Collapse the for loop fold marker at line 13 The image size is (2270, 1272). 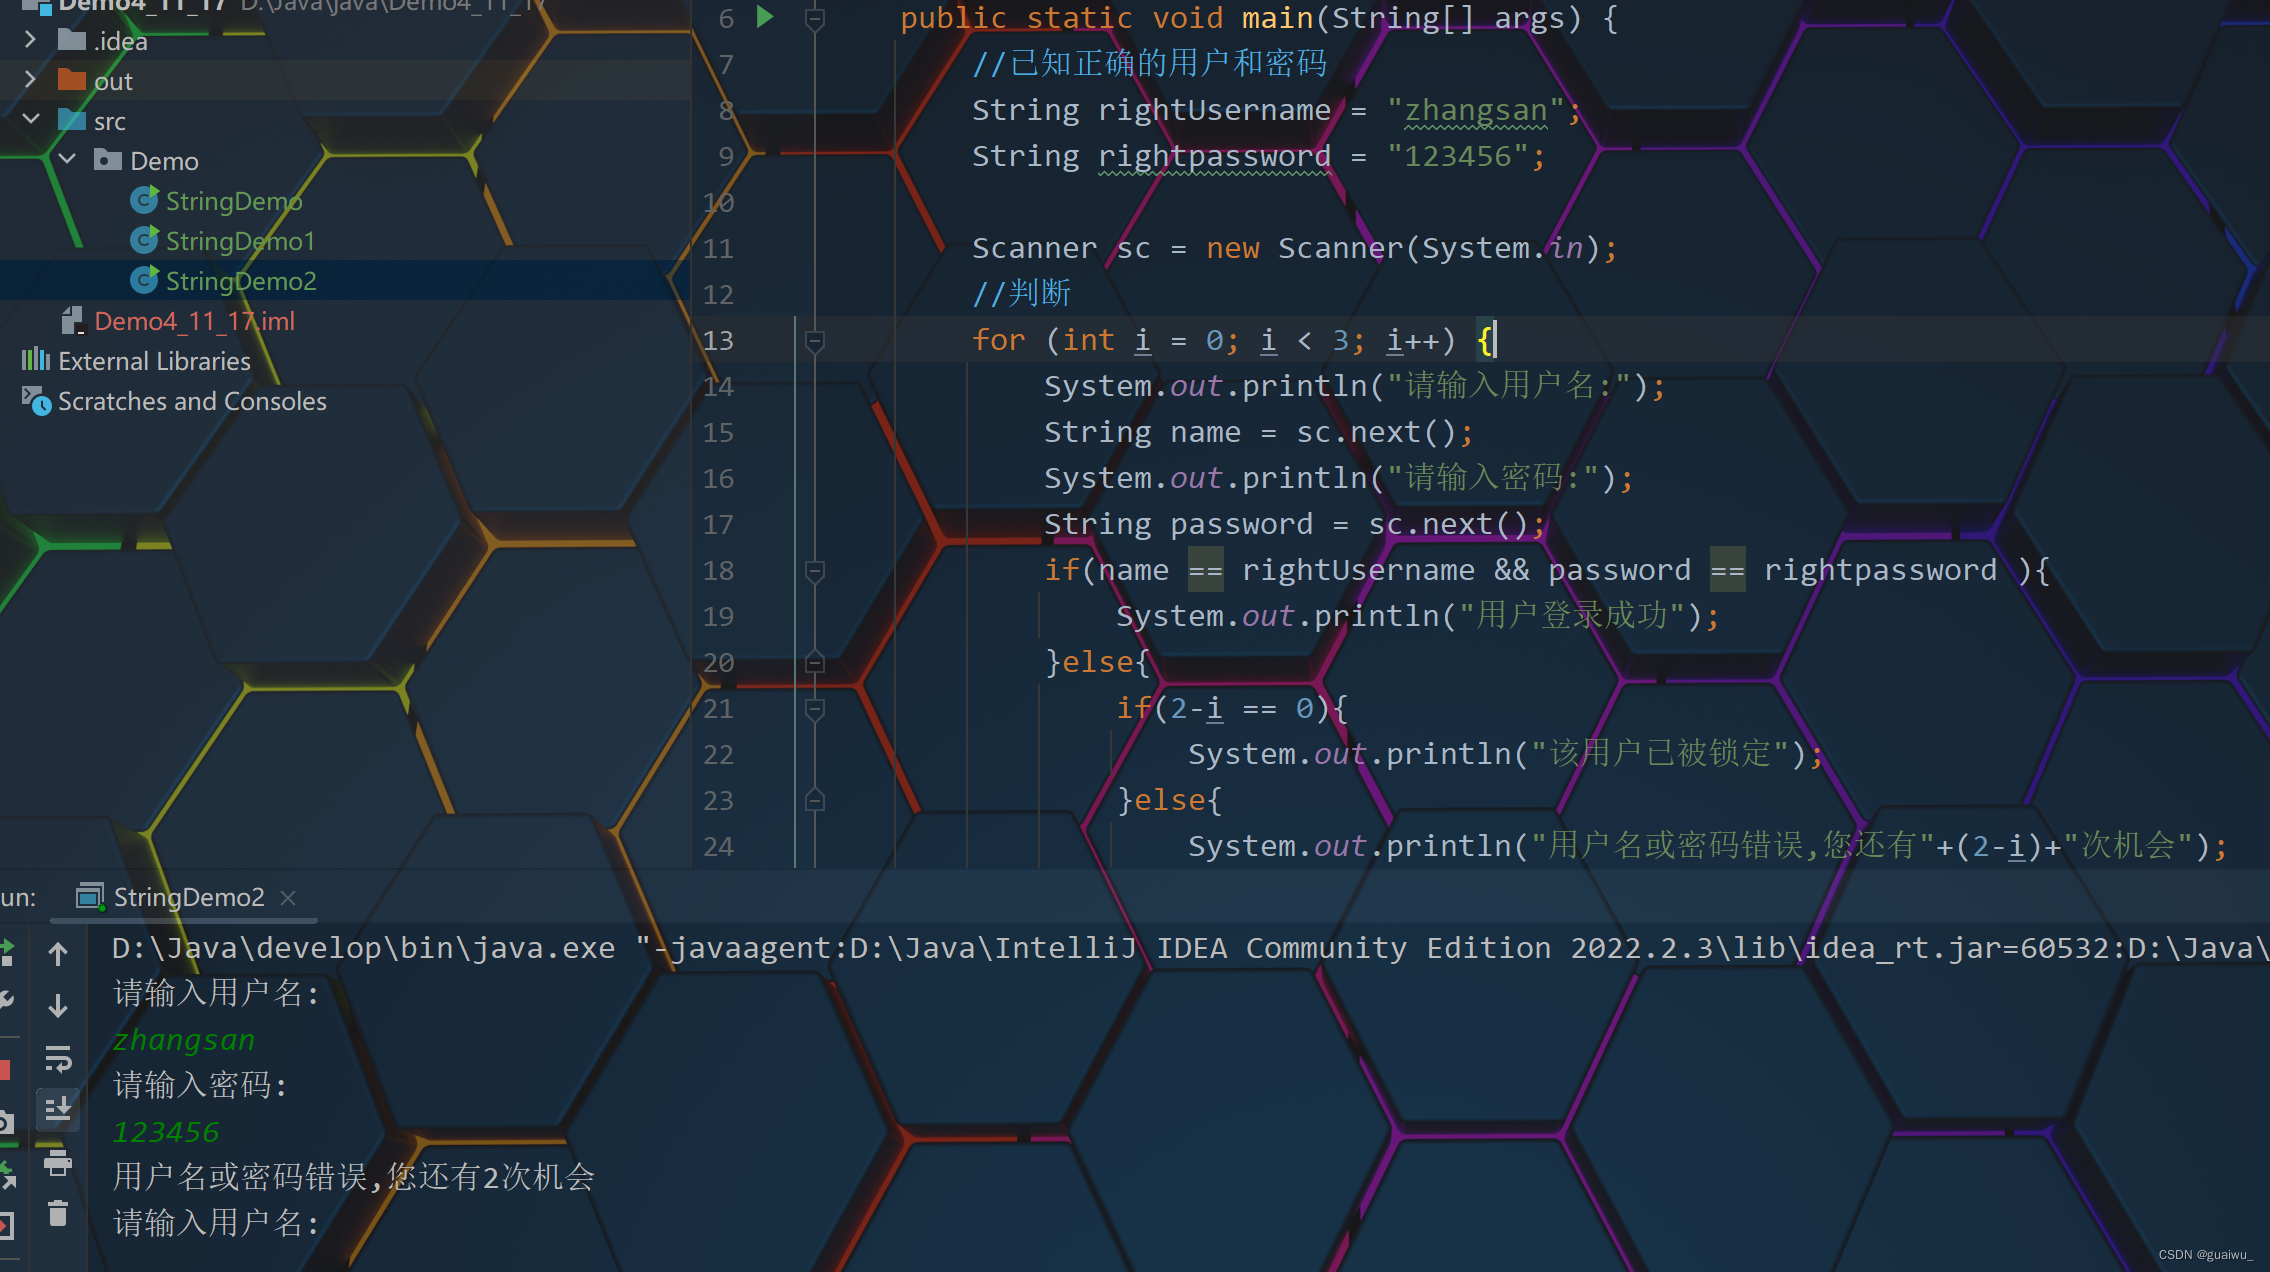[815, 341]
